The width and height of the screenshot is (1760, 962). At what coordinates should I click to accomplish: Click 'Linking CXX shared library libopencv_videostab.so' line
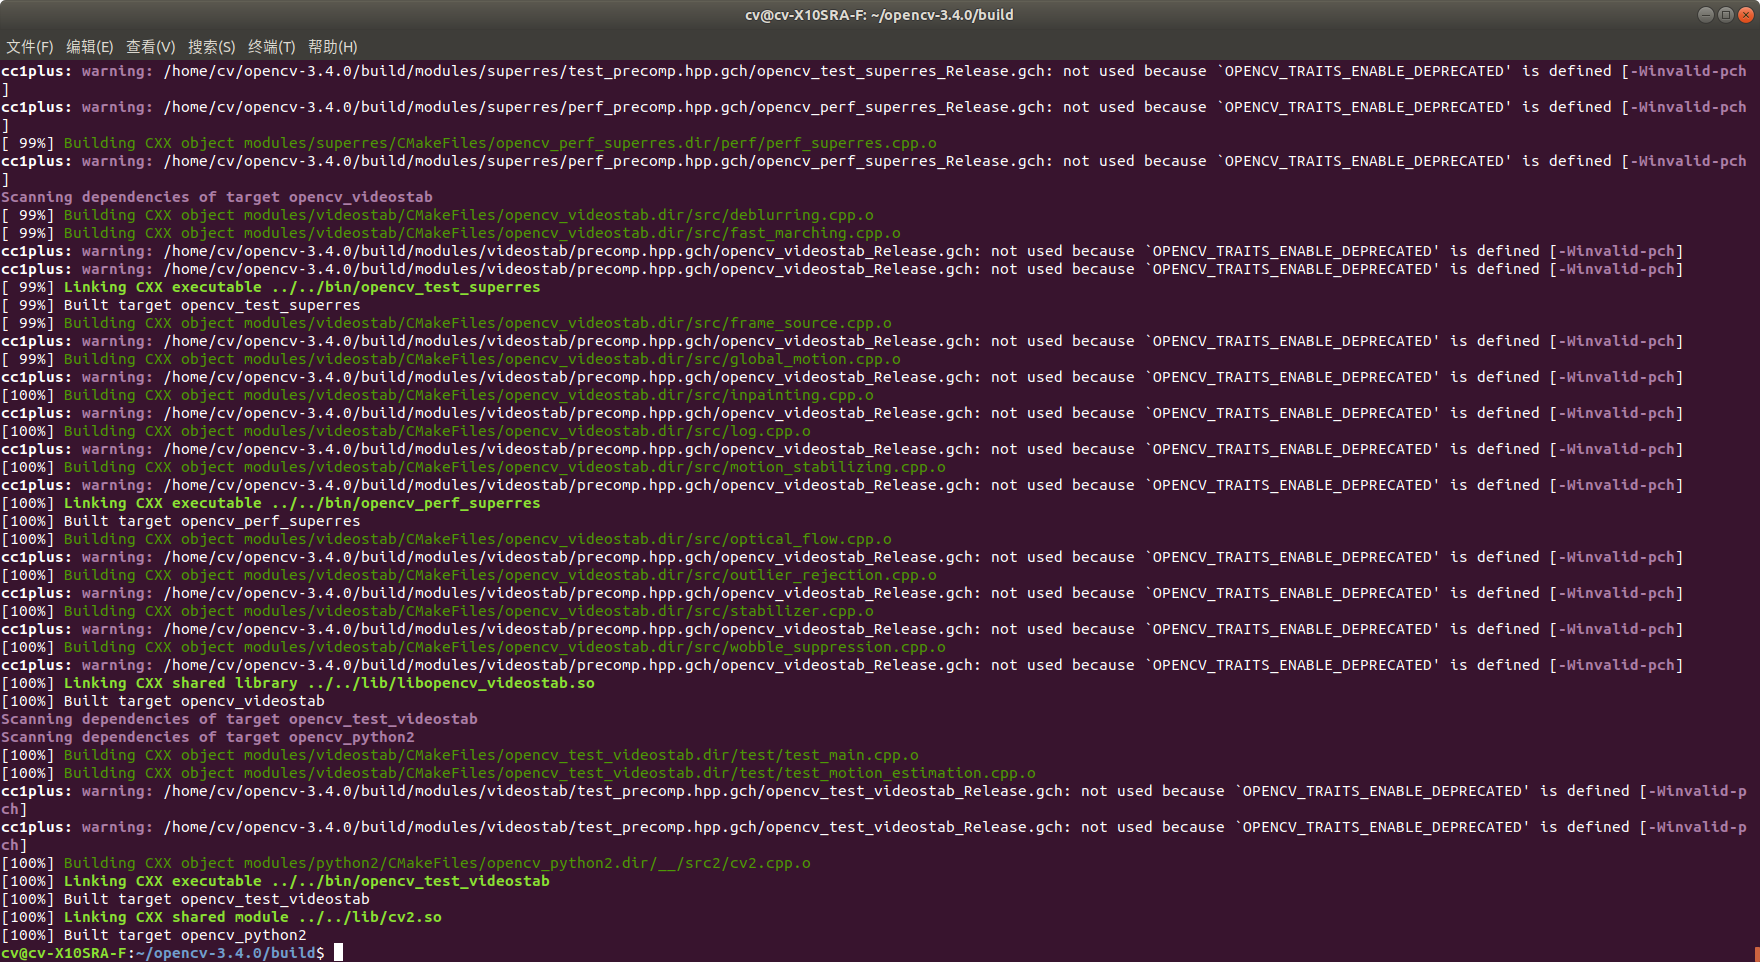point(298,683)
